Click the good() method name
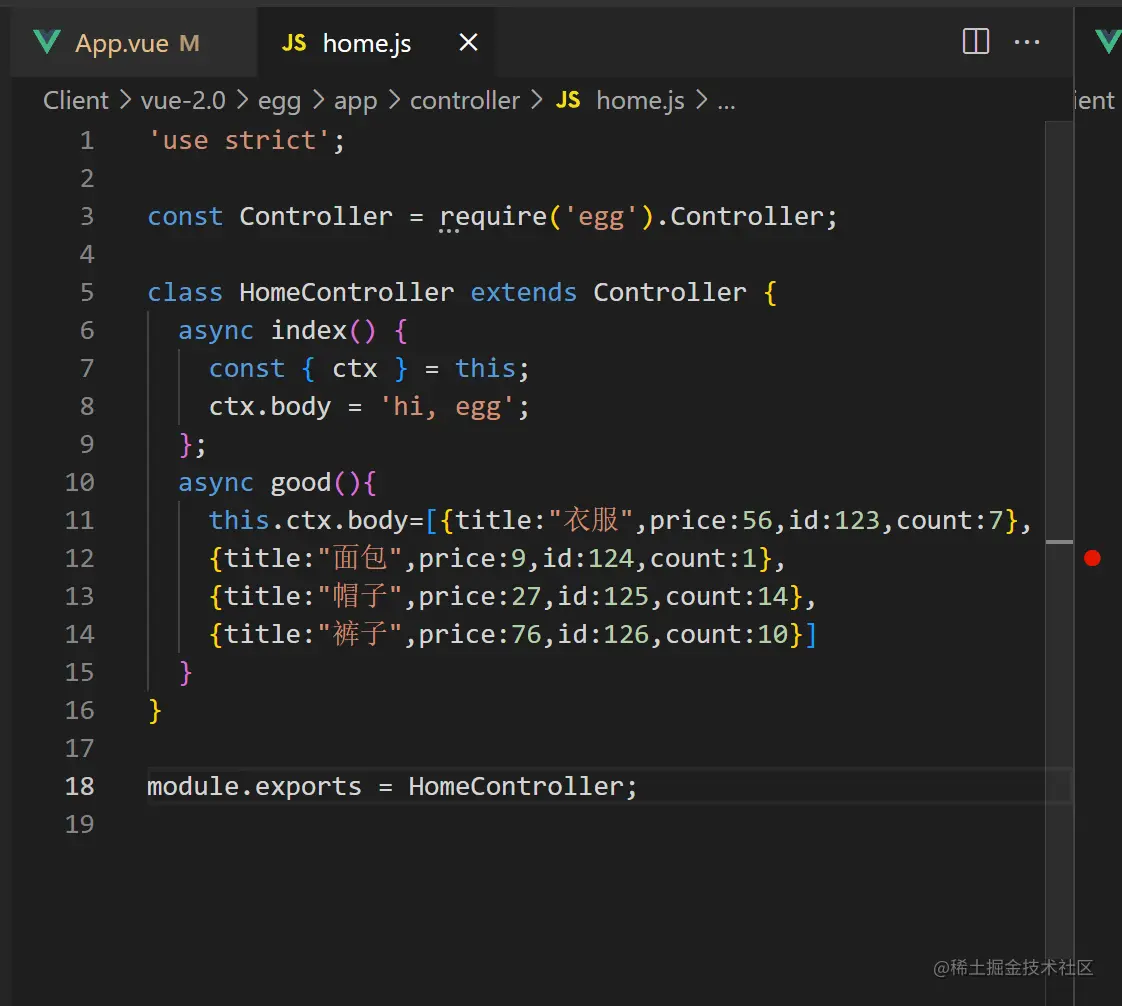Screen dimensions: 1122x1006 301,483
